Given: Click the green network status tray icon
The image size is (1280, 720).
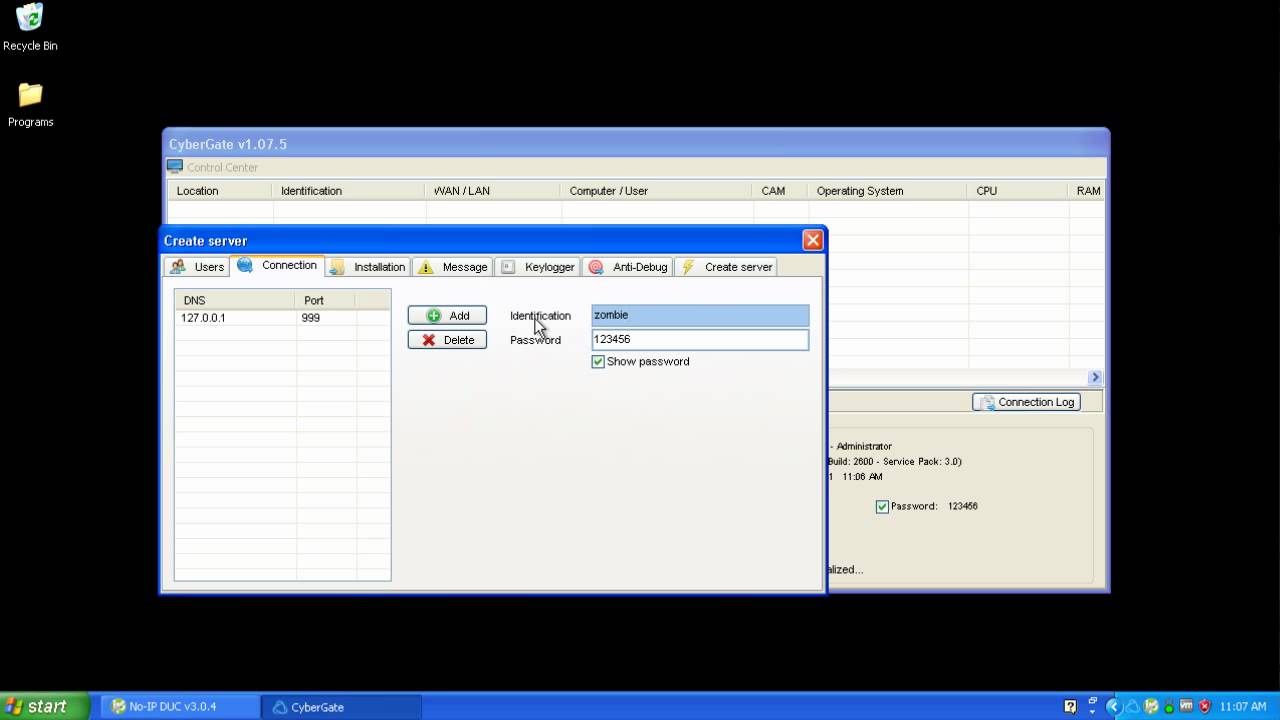Looking at the screenshot, I should coord(1169,708).
